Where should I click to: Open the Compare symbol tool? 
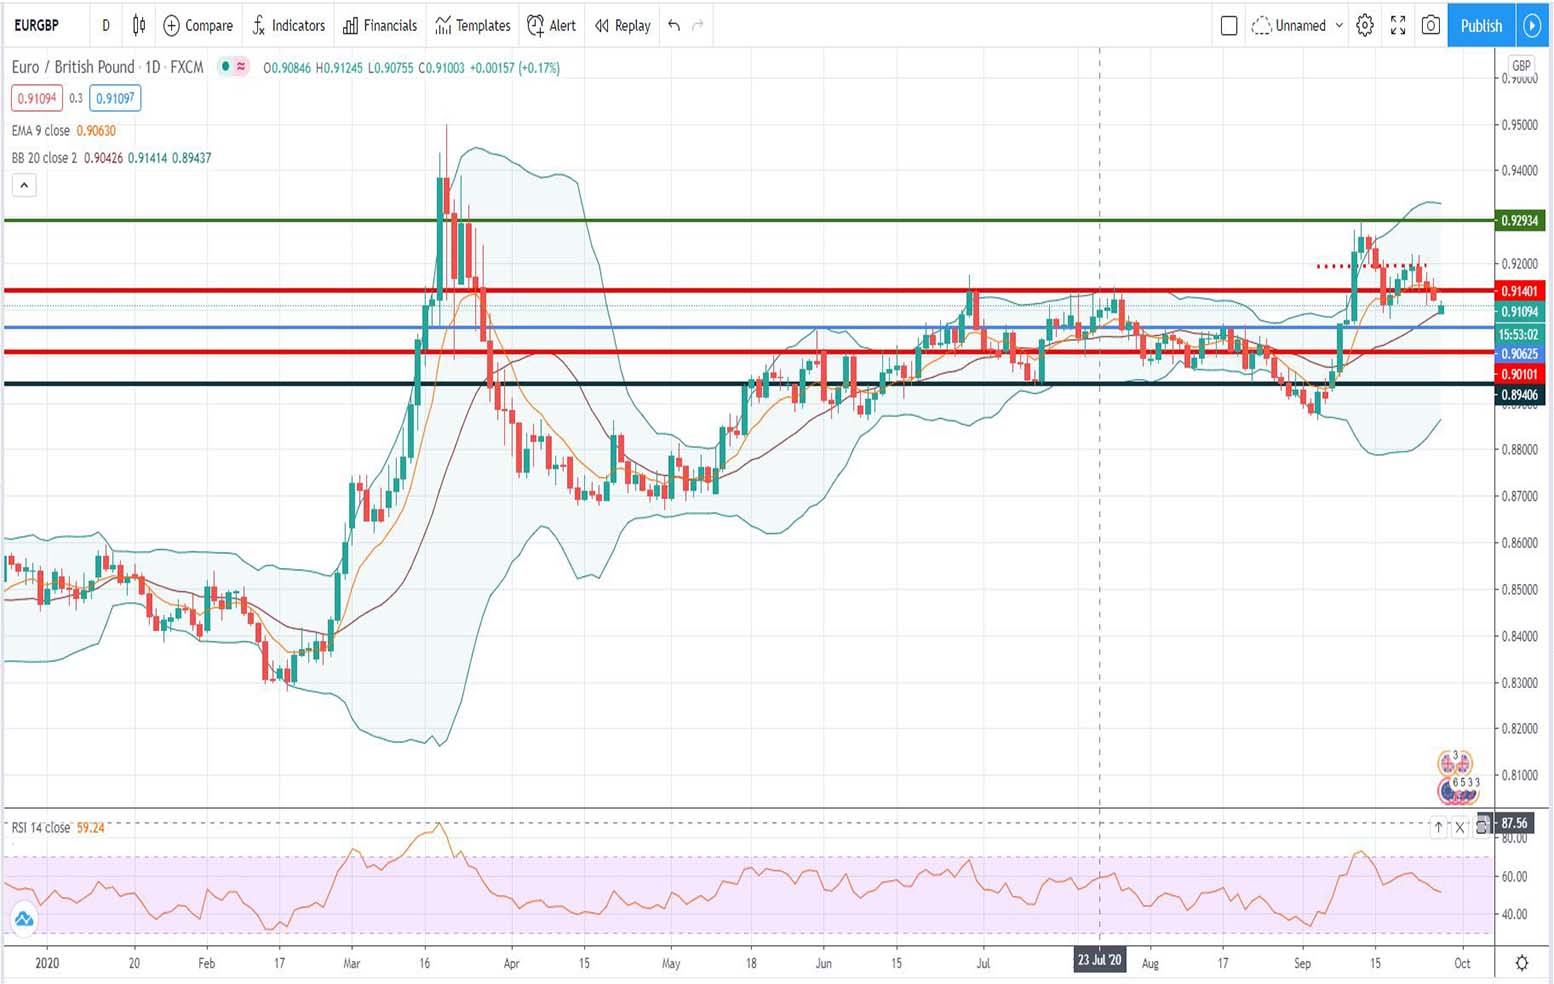[197, 26]
